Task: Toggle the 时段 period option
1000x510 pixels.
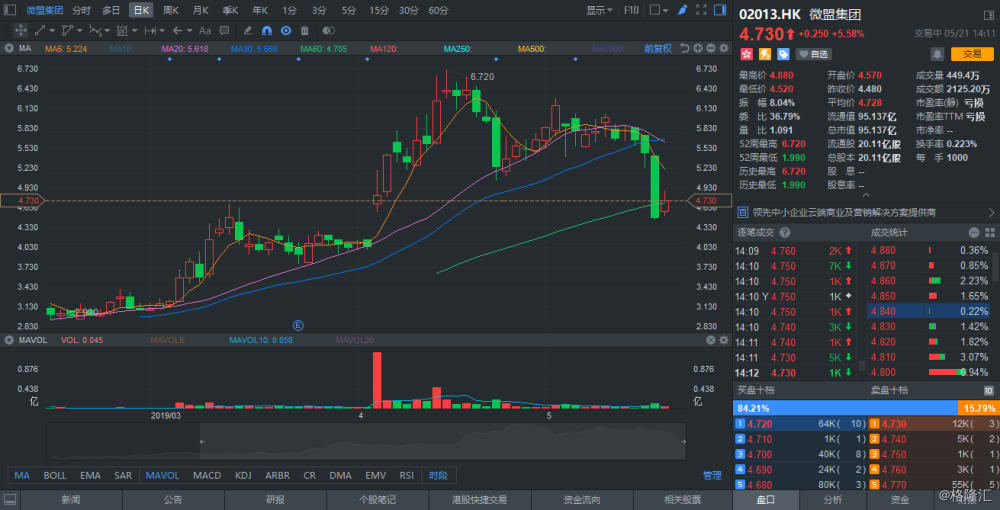Action: pos(438,475)
